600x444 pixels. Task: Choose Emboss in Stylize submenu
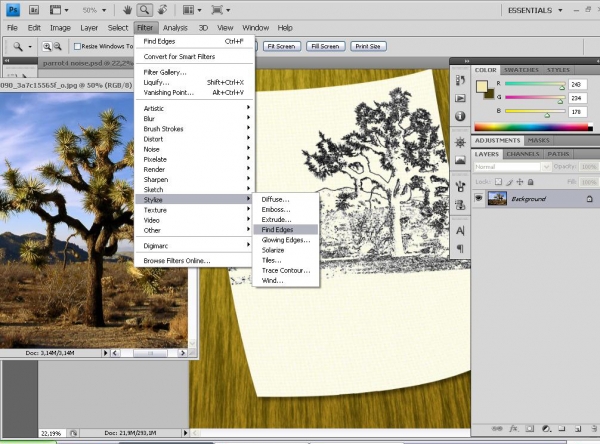coord(286,209)
